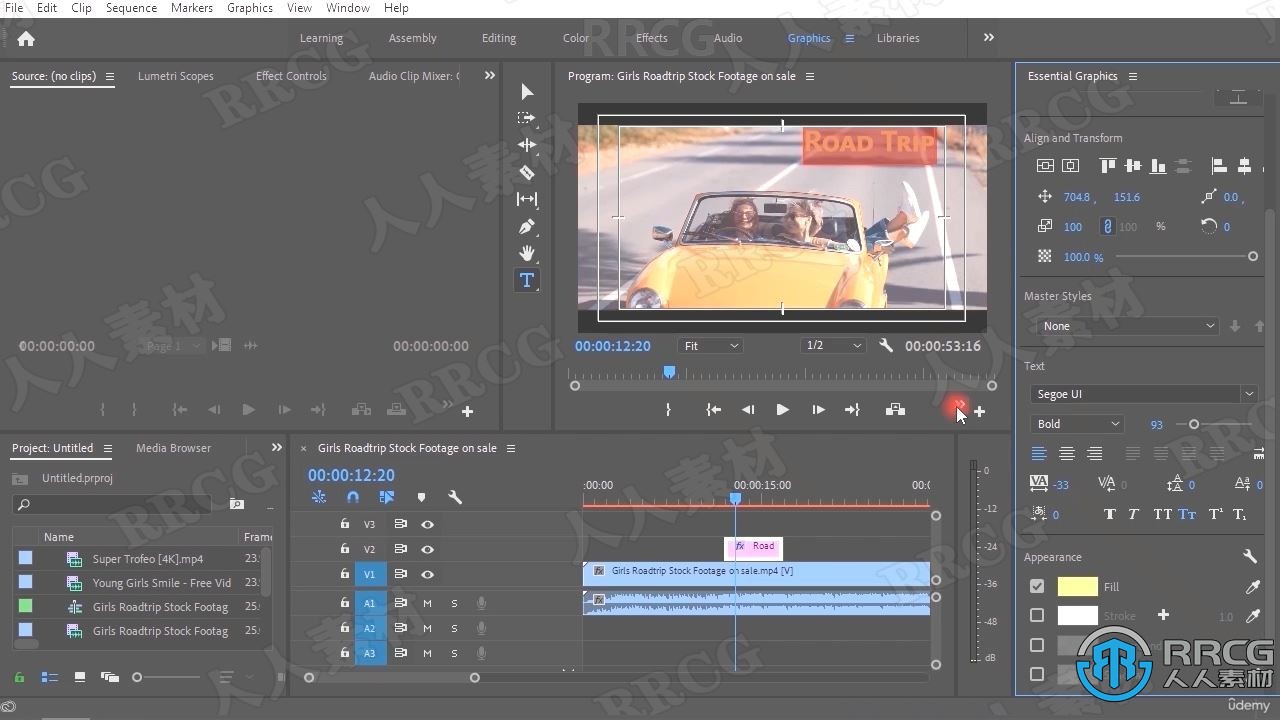Image resolution: width=1280 pixels, height=720 pixels.
Task: Enable the Stroke checkbox
Action: pos(1037,615)
